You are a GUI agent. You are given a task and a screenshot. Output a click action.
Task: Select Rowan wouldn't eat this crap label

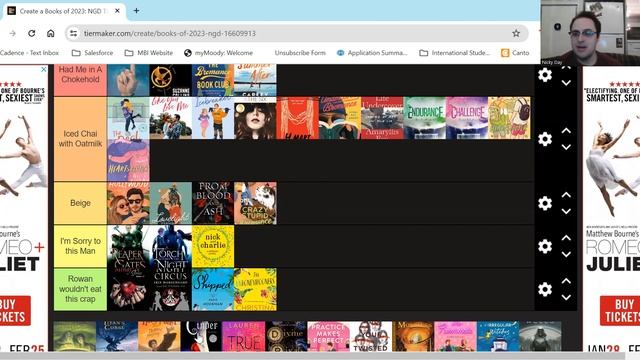click(80, 289)
